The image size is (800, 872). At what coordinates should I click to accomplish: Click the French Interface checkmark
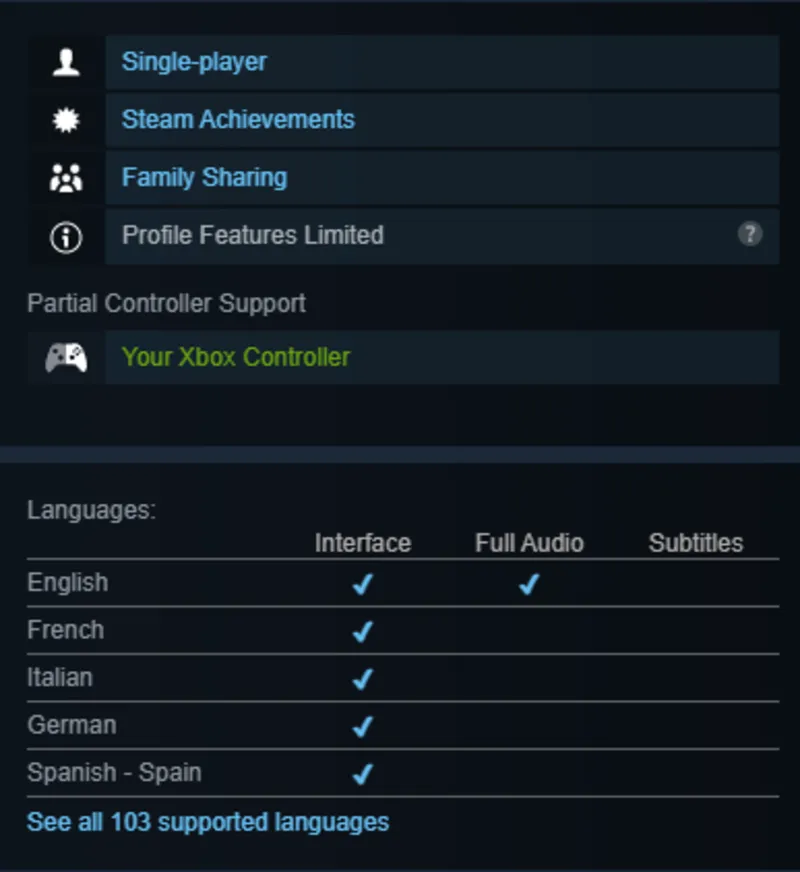tap(362, 631)
